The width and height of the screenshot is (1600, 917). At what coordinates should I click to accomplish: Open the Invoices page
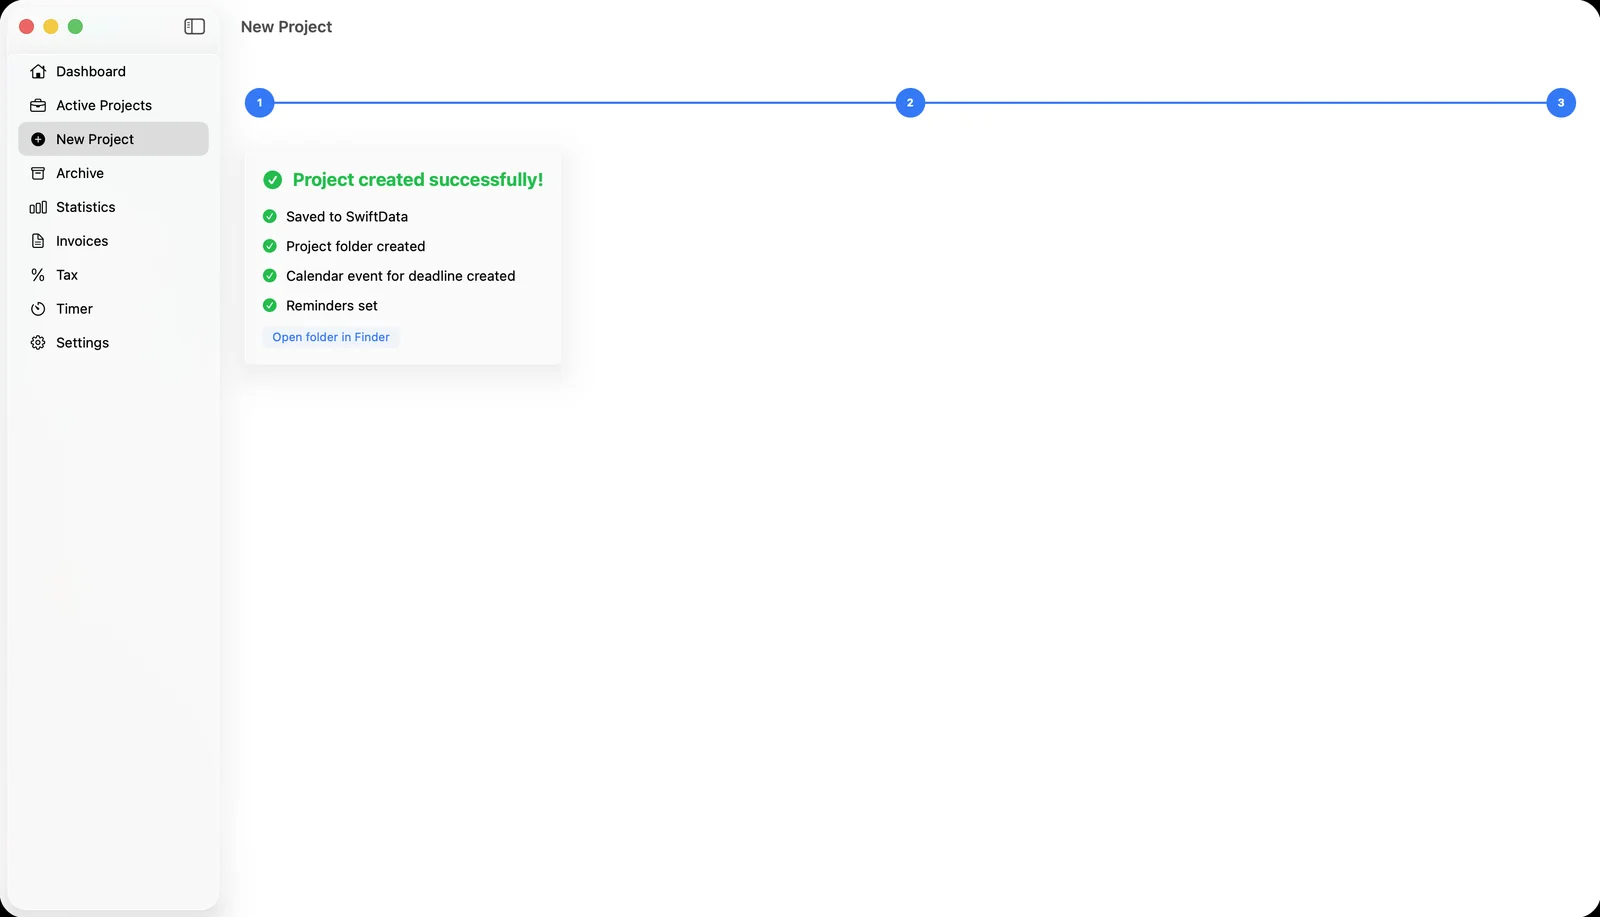[x=113, y=241]
